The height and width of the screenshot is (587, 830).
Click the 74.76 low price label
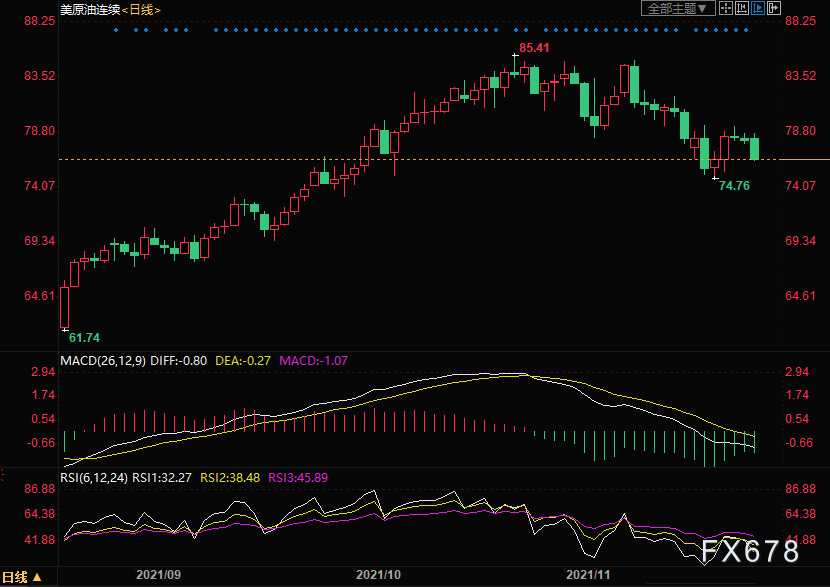(734, 186)
